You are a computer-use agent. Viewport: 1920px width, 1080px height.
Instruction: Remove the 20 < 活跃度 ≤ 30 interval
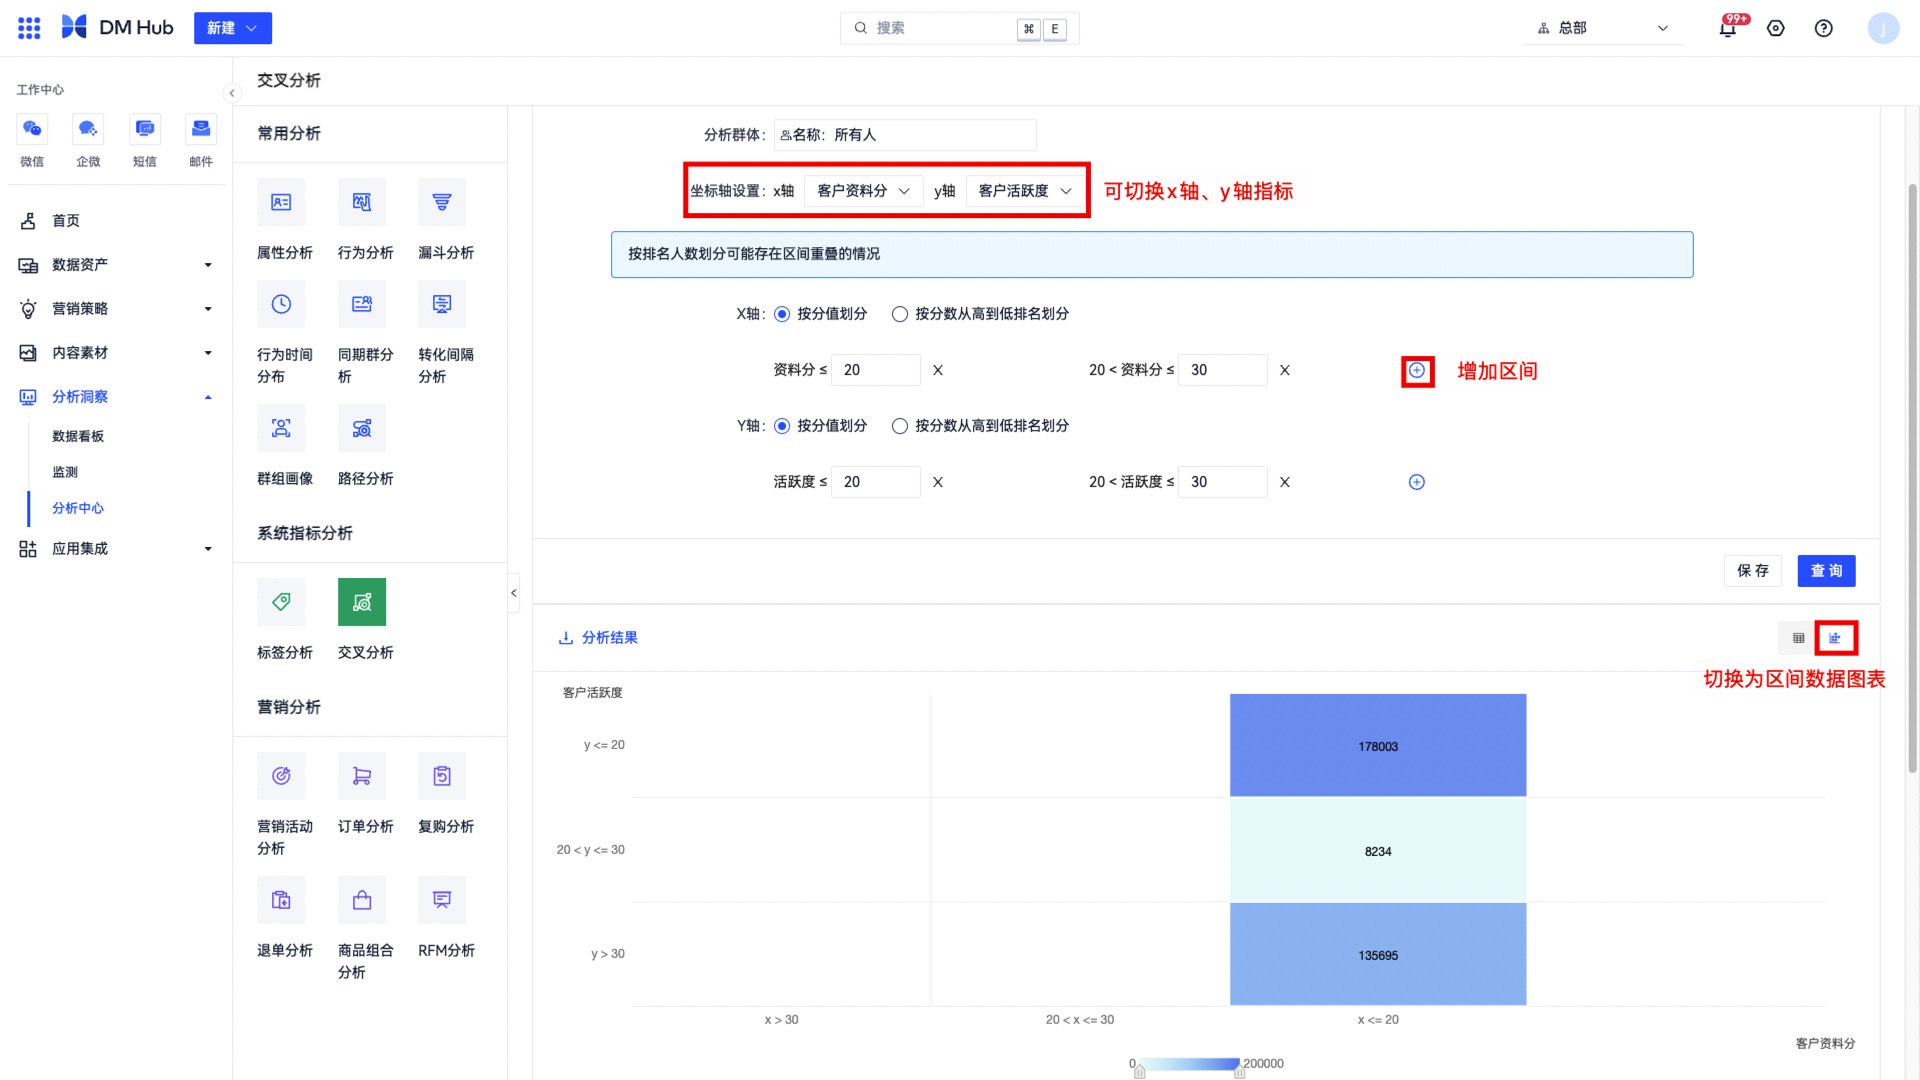click(x=1285, y=482)
